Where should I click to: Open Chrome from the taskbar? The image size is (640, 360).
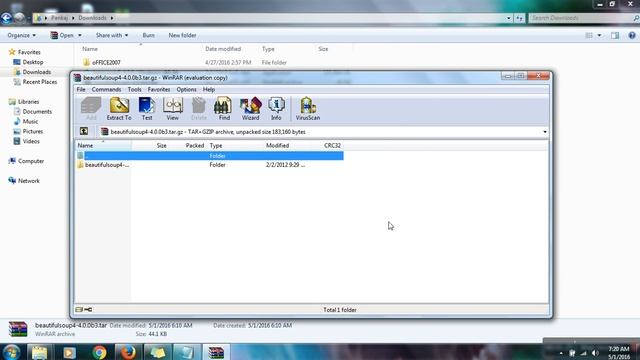(99, 352)
